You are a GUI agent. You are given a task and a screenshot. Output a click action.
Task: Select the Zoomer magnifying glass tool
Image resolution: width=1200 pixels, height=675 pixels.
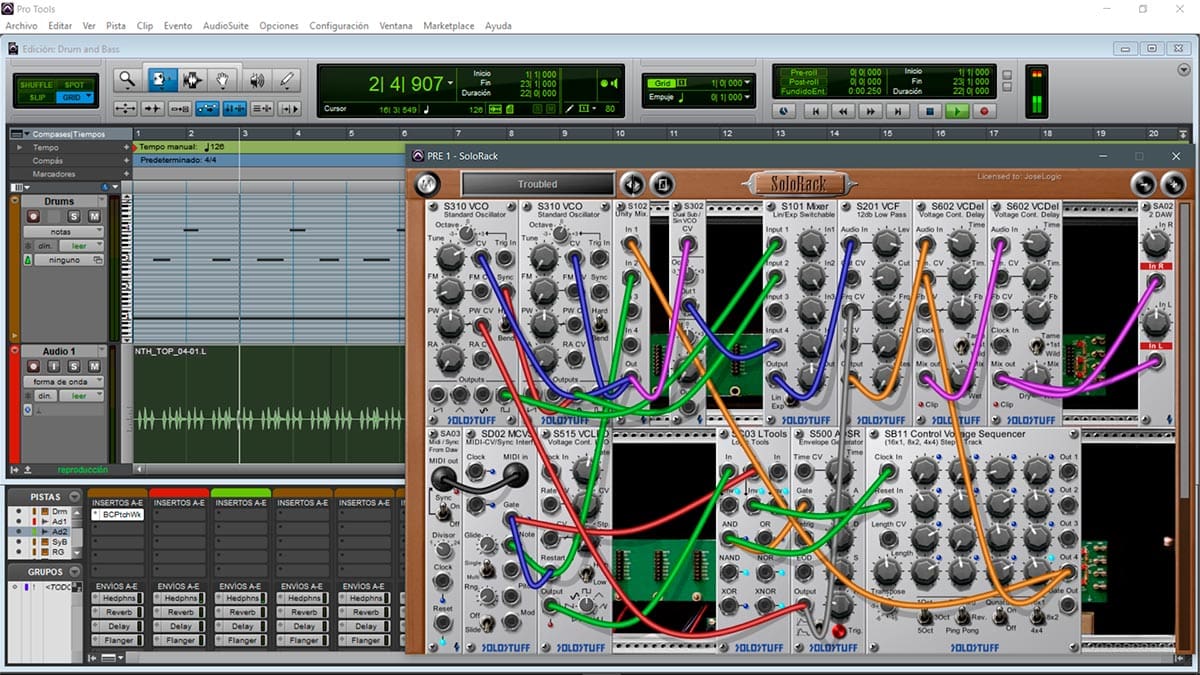click(127, 80)
